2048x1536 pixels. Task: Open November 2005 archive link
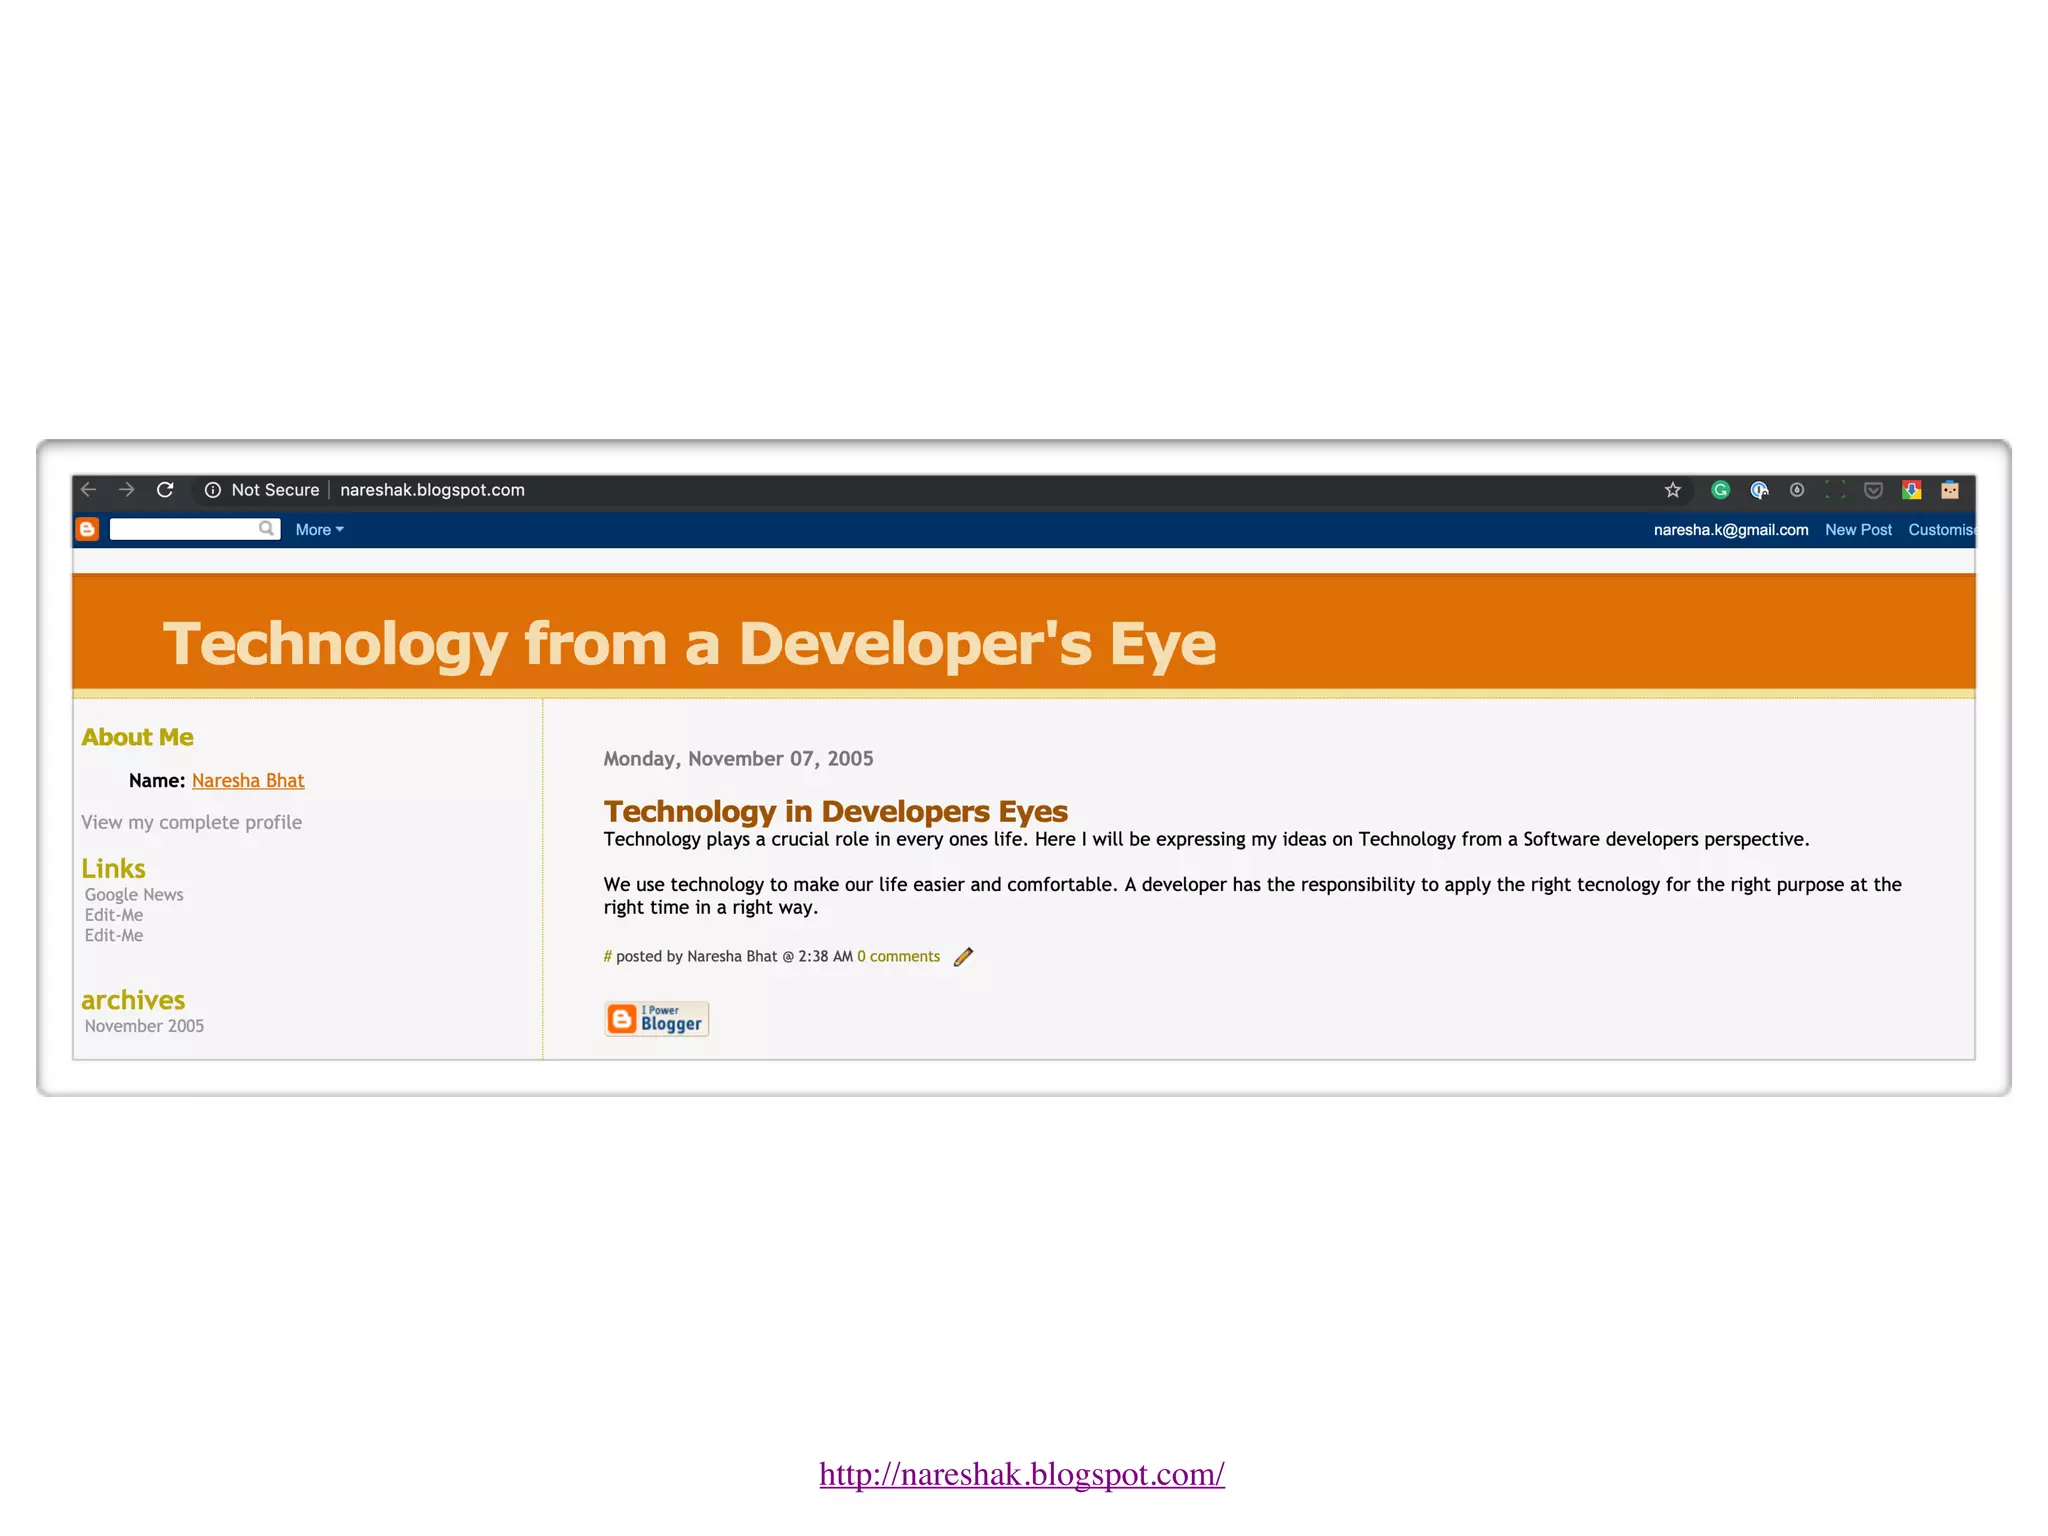144,1026
